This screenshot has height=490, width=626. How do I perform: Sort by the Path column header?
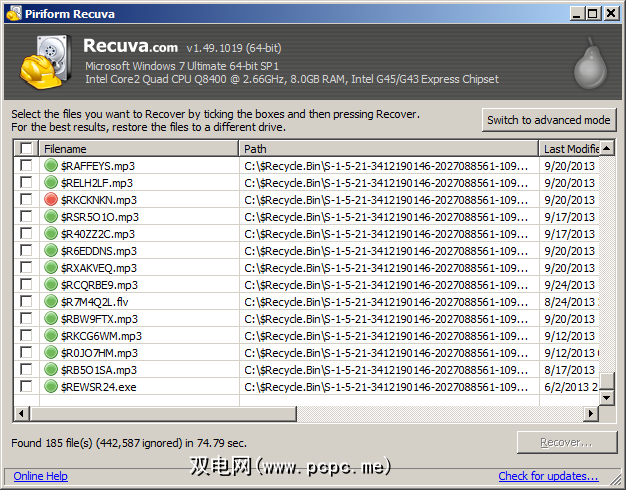[x=389, y=149]
